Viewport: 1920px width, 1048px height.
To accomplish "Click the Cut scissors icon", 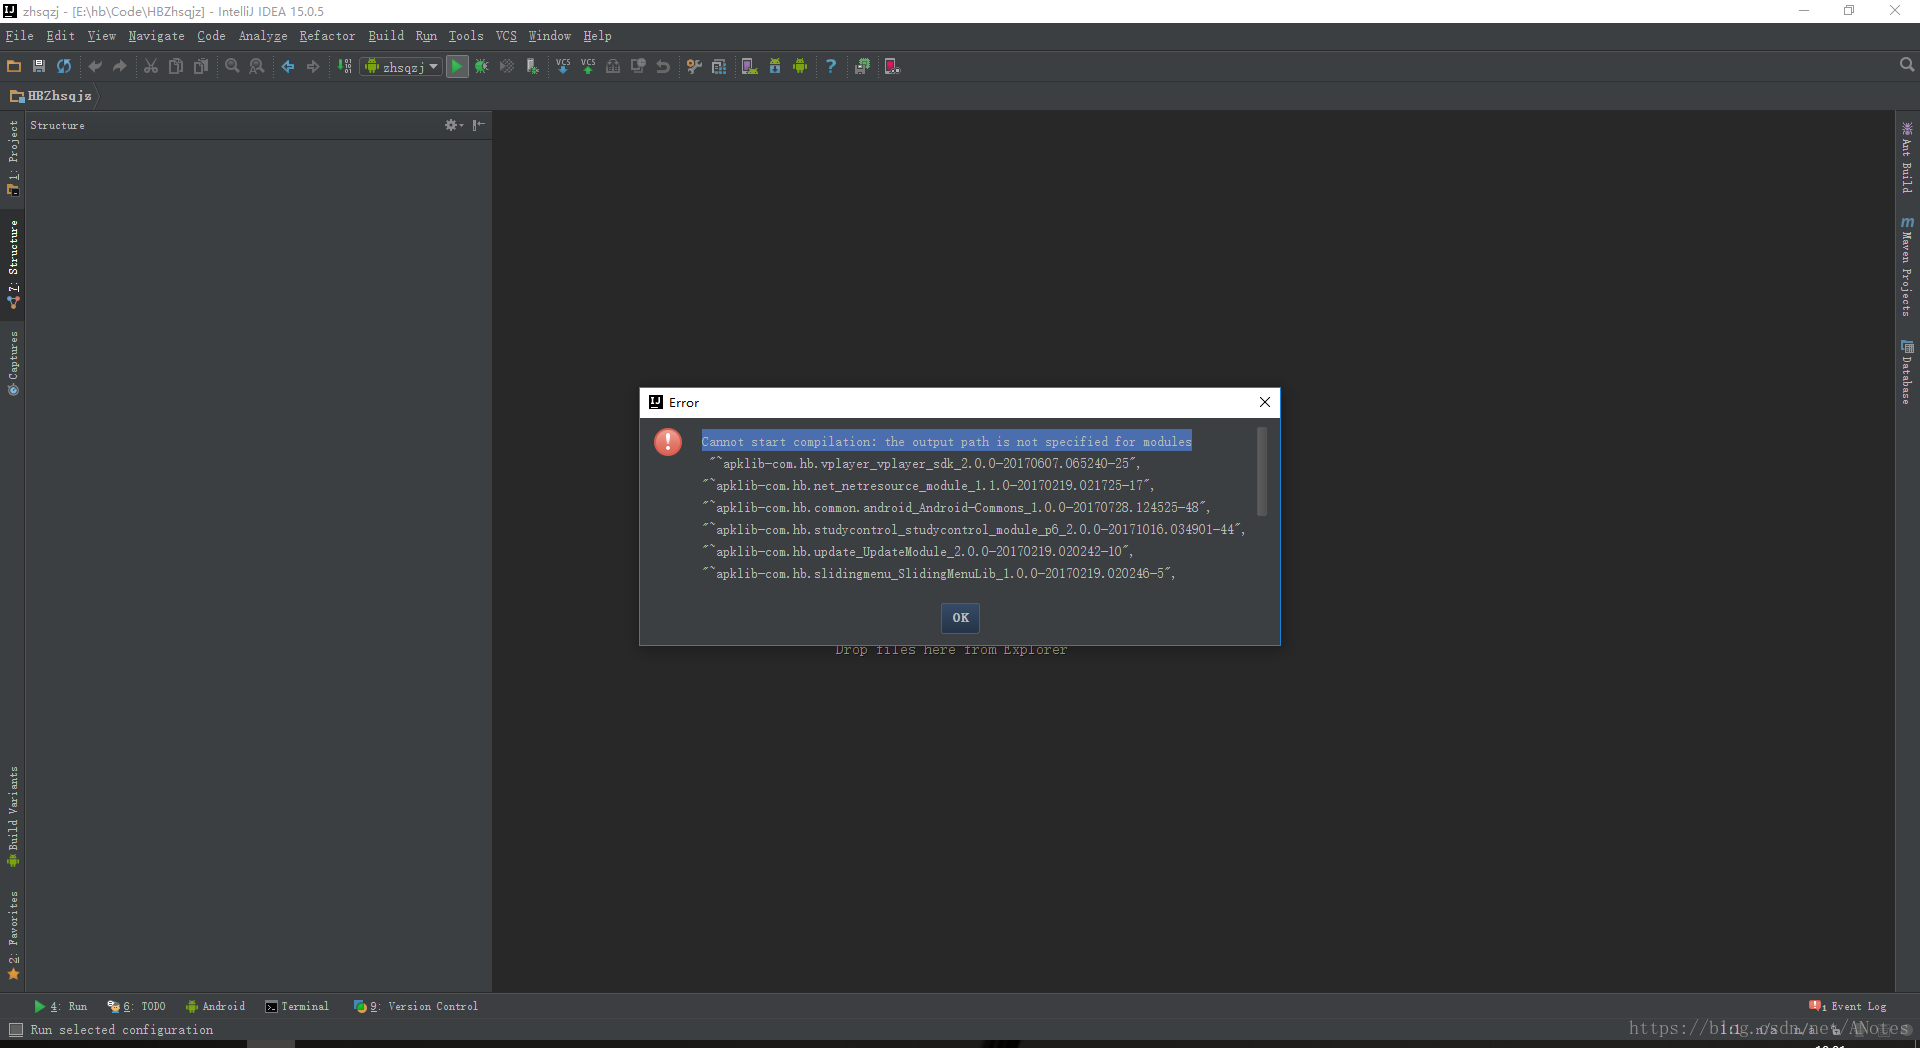I will click(x=151, y=66).
